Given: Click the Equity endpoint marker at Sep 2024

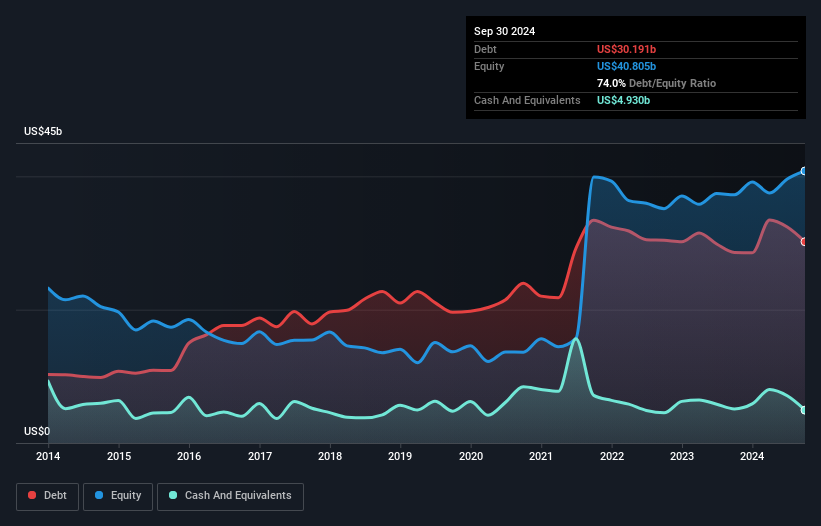Looking at the screenshot, I should click(804, 171).
